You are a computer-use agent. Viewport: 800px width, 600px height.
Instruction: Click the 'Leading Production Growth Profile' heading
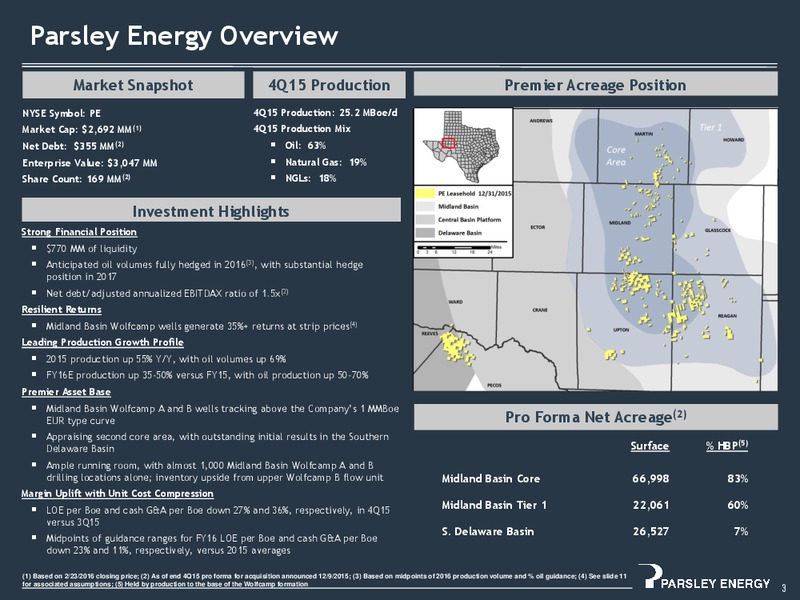(103, 342)
